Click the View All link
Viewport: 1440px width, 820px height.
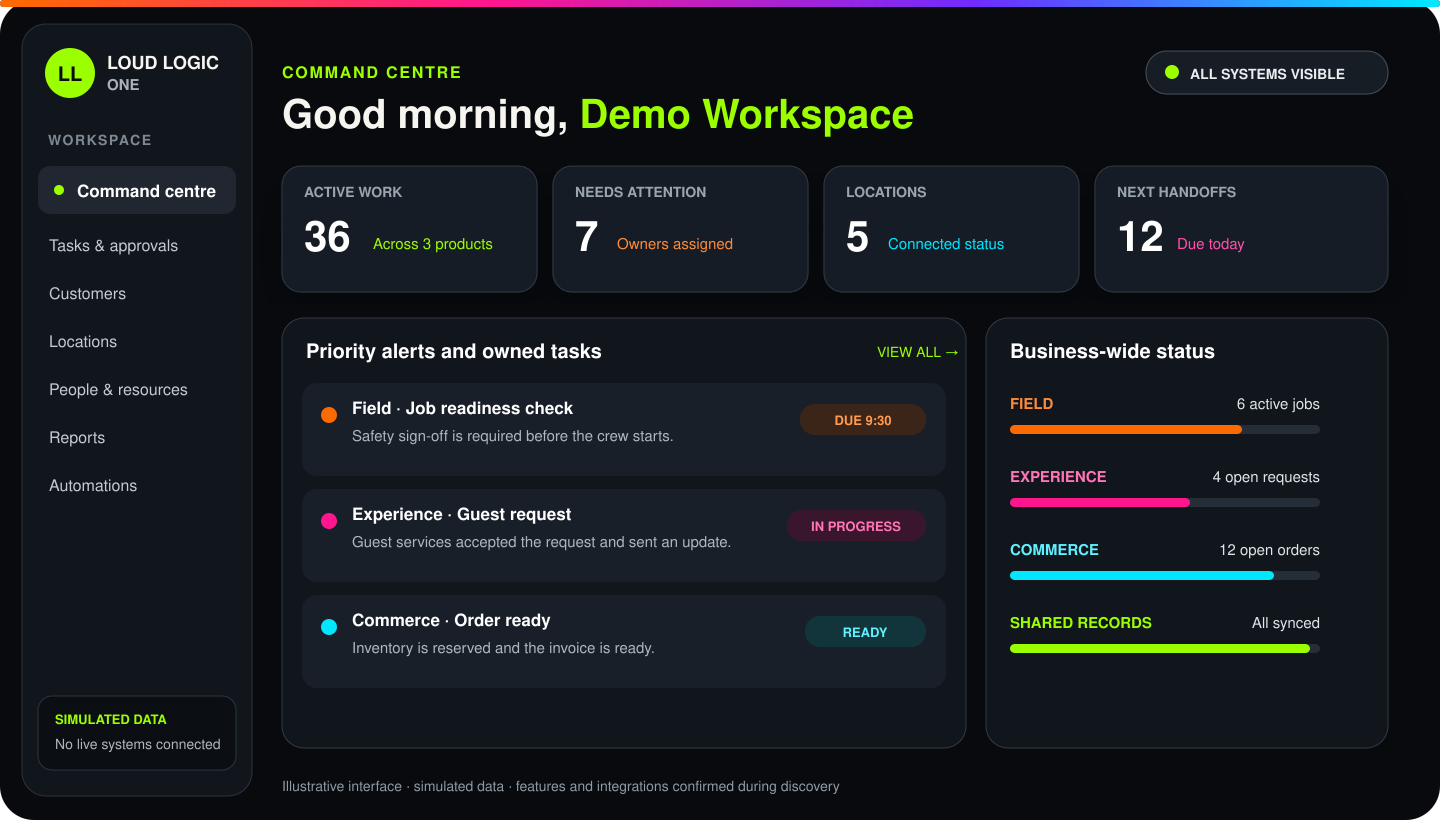[917, 352]
